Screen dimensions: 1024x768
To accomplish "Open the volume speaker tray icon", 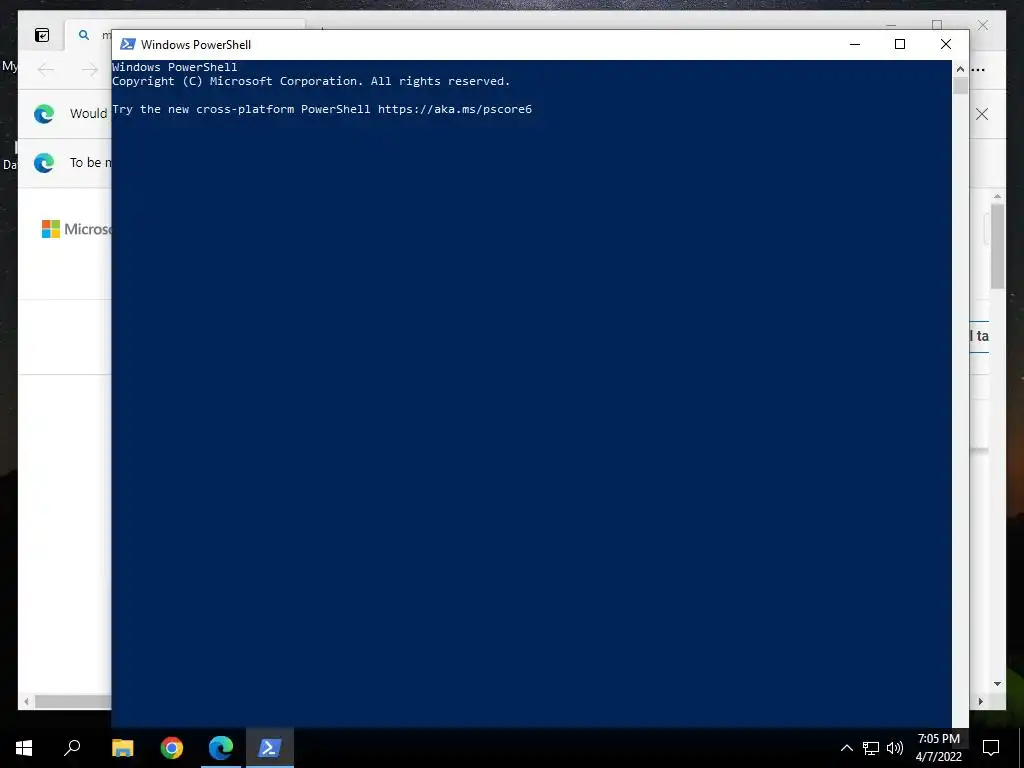I will pyautogui.click(x=895, y=748).
